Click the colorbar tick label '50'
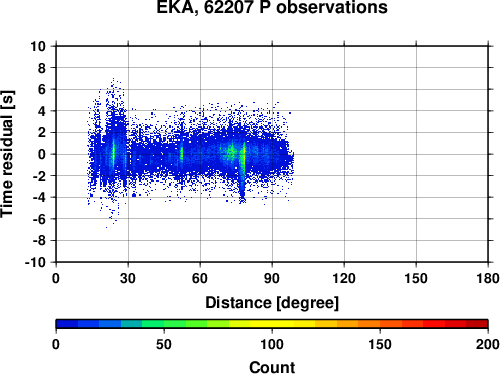 [164, 344]
